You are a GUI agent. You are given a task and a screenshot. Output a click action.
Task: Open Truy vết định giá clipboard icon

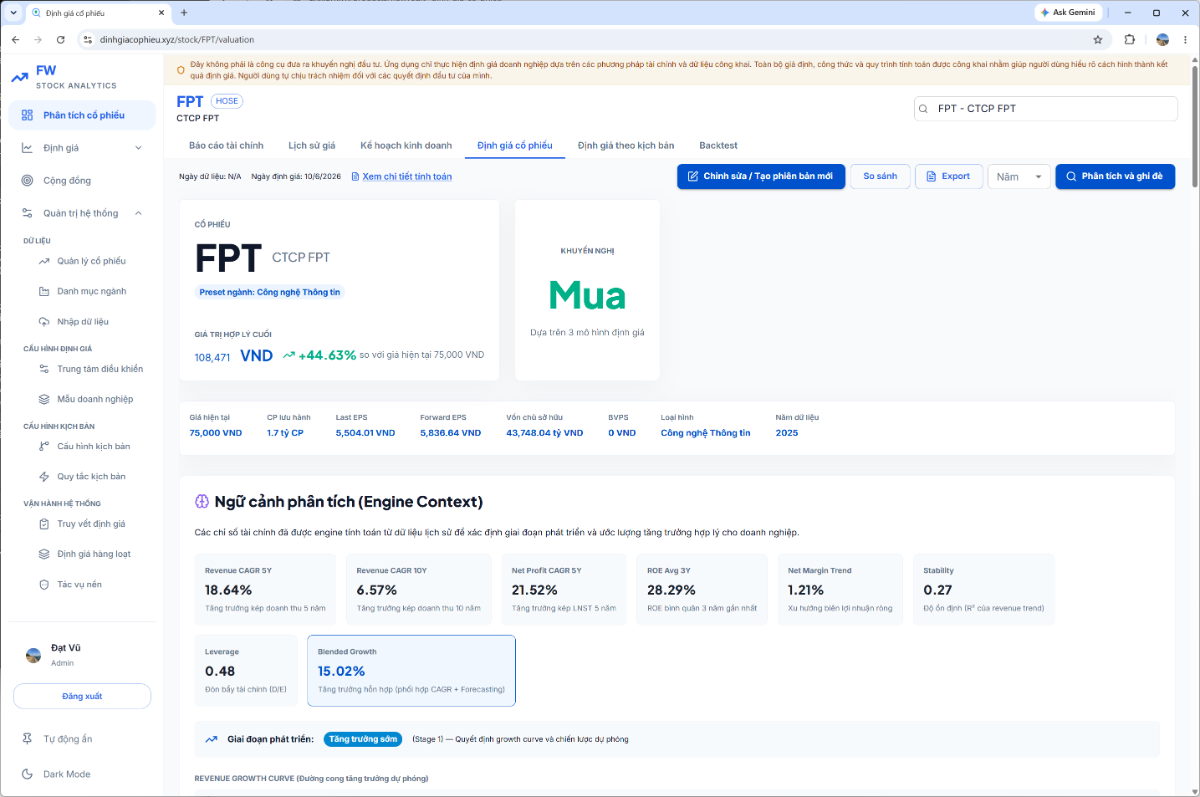tap(44, 524)
